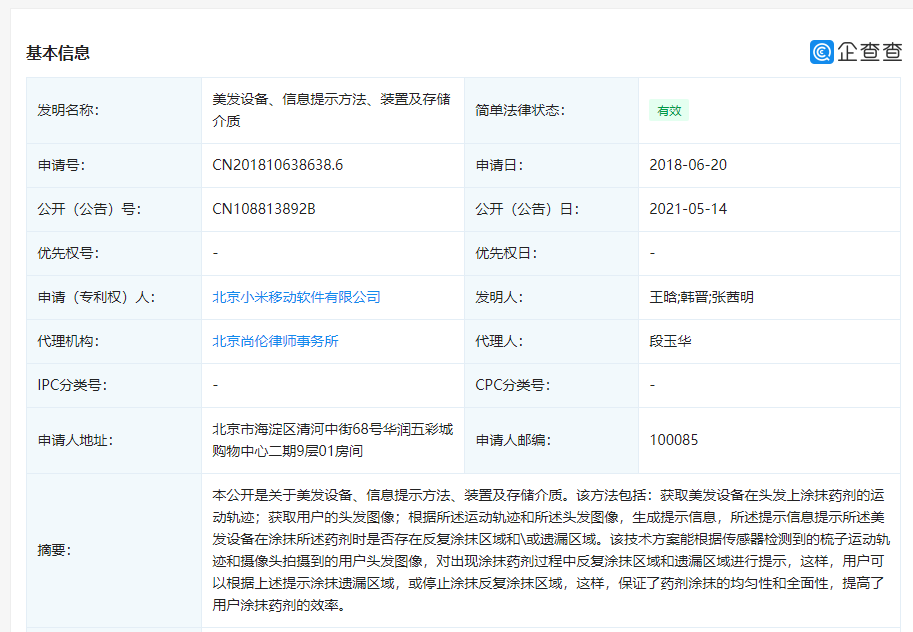The image size is (913, 632).
Task: Click the publication date 2021-05-14
Action: click(688, 209)
